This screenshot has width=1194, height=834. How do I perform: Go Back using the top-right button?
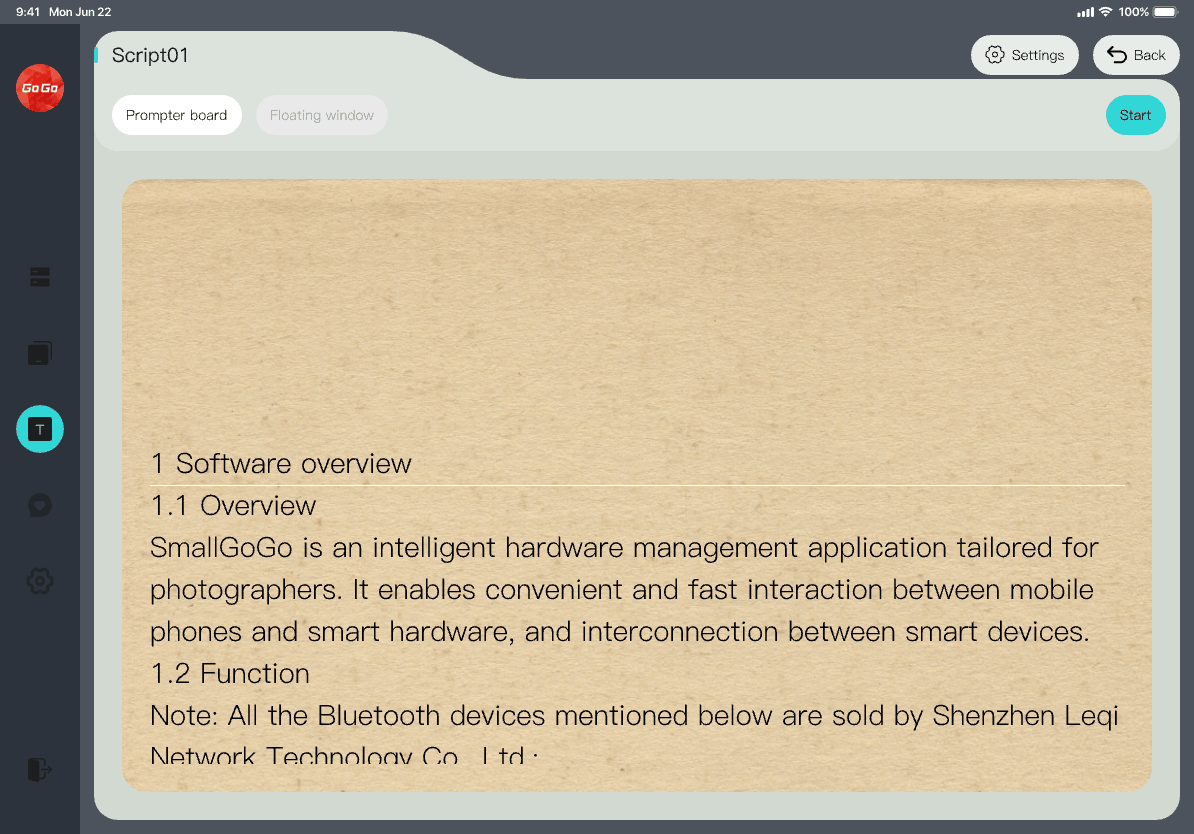click(1136, 55)
